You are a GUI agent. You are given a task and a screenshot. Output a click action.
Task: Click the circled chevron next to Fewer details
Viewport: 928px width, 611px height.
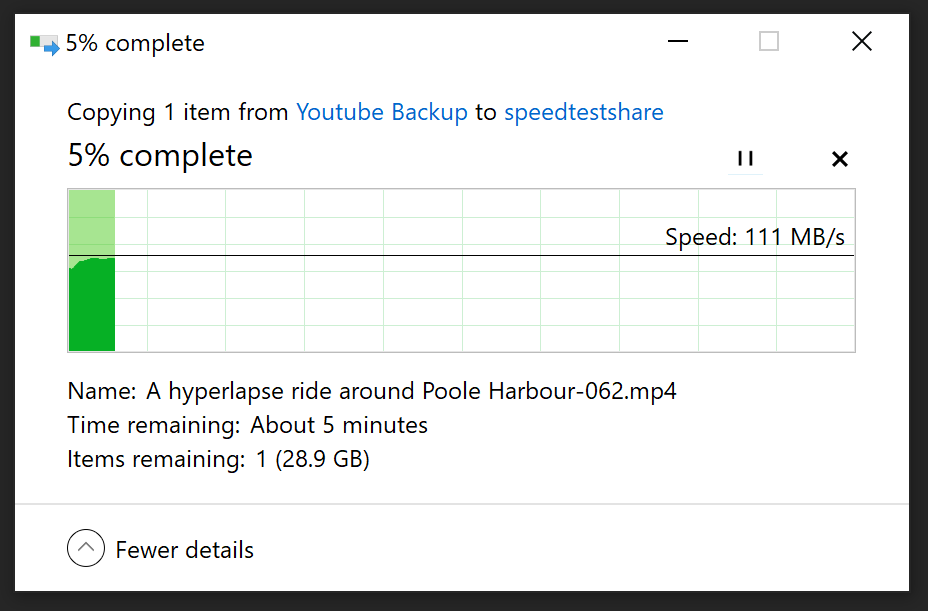[x=86, y=548]
